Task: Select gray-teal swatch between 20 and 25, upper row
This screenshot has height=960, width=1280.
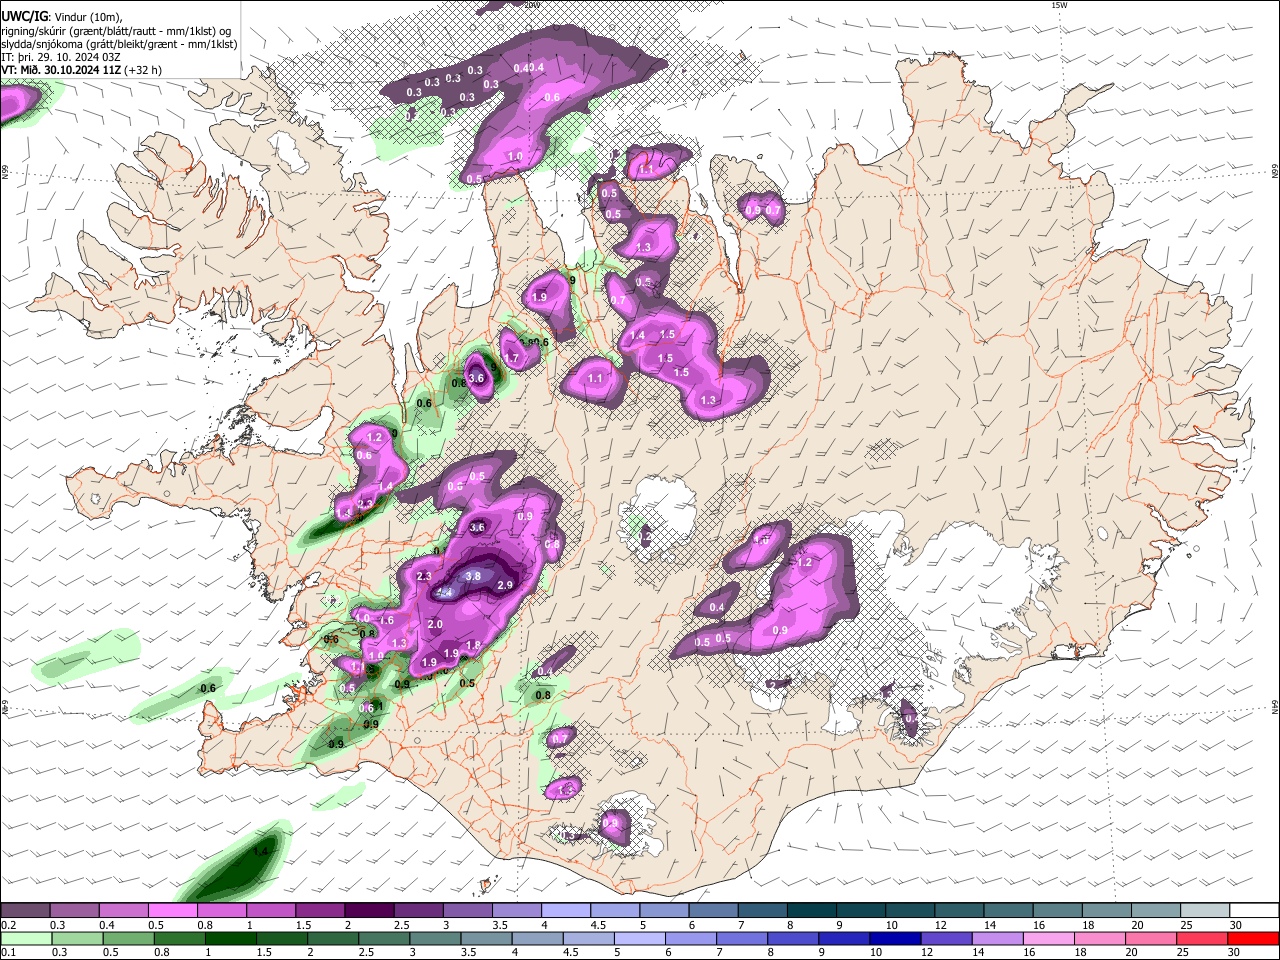Action: click(1156, 910)
